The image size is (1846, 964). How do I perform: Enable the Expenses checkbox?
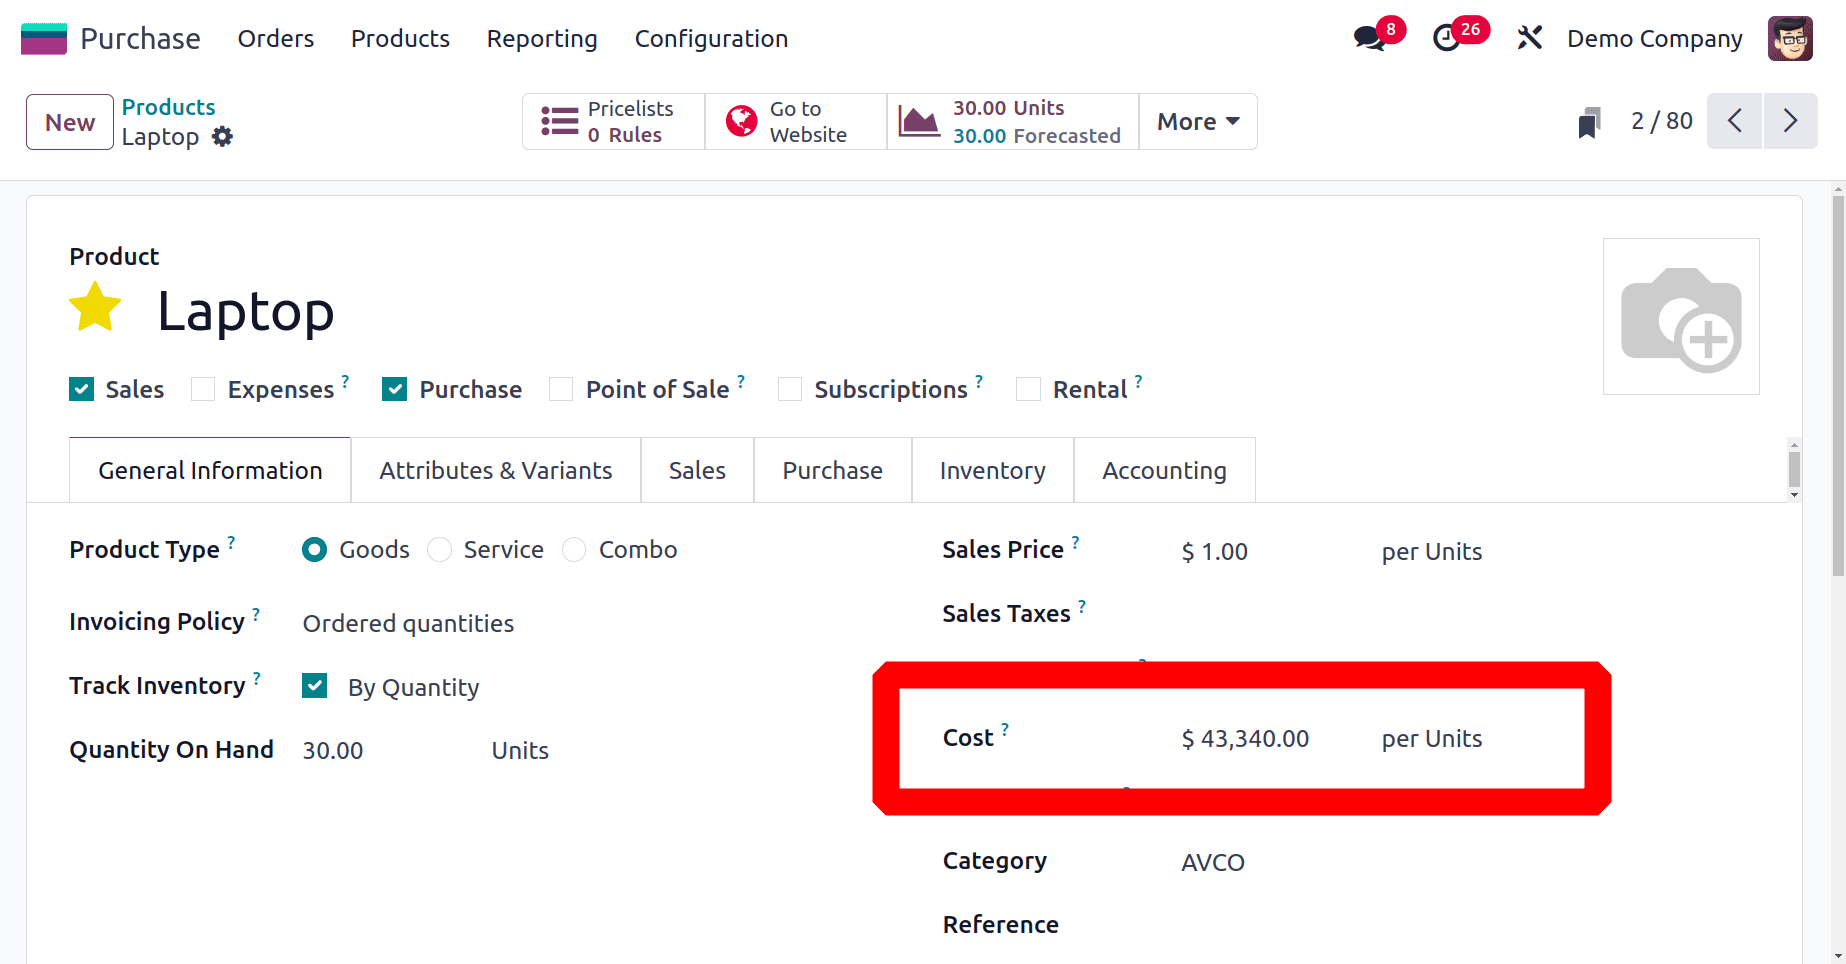click(x=203, y=389)
